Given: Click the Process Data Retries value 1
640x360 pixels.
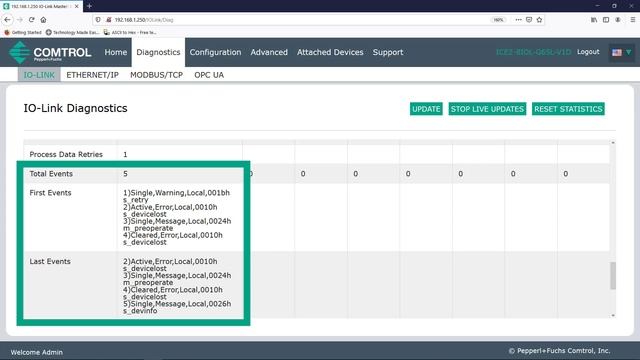Looking at the screenshot, I should point(125,154).
